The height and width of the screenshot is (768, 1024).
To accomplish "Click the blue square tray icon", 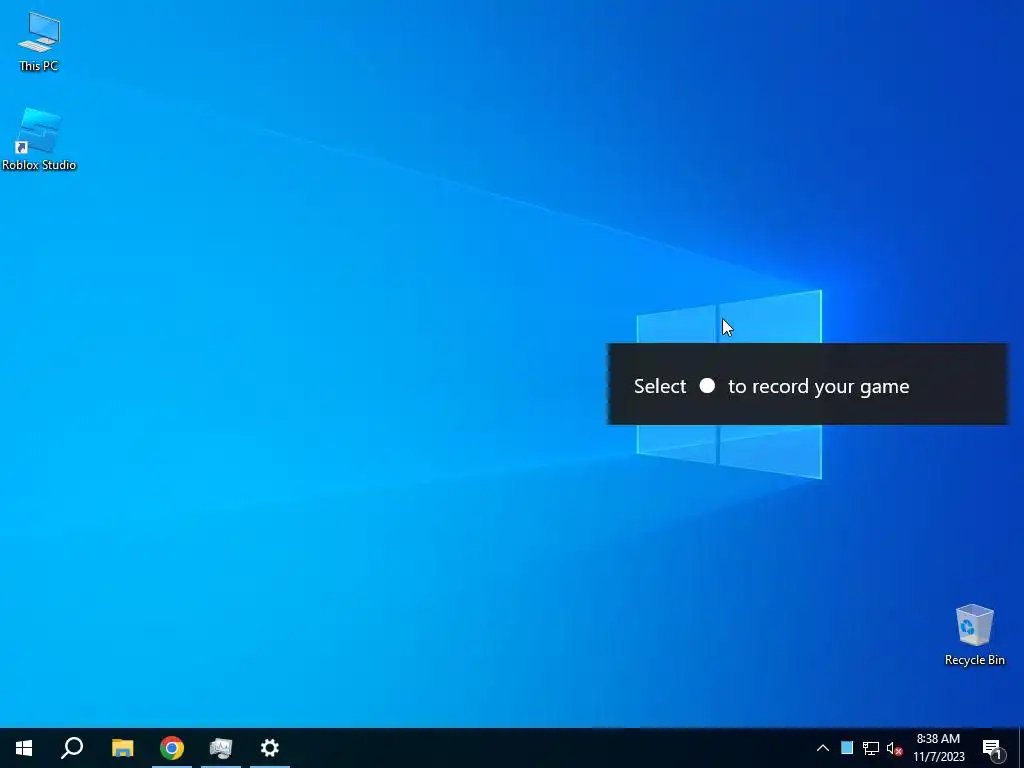I will click(x=847, y=748).
